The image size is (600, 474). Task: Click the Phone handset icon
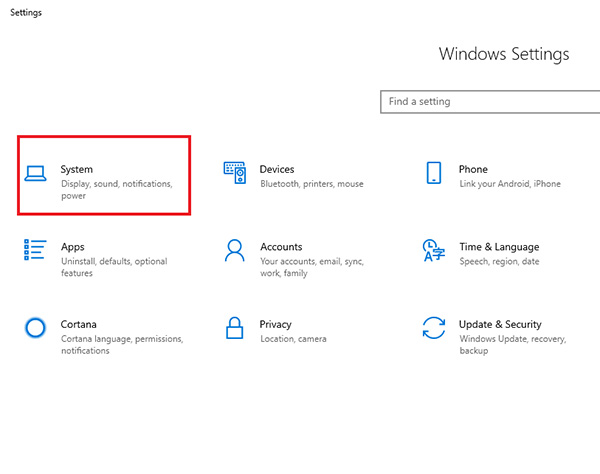pyautogui.click(x=433, y=174)
